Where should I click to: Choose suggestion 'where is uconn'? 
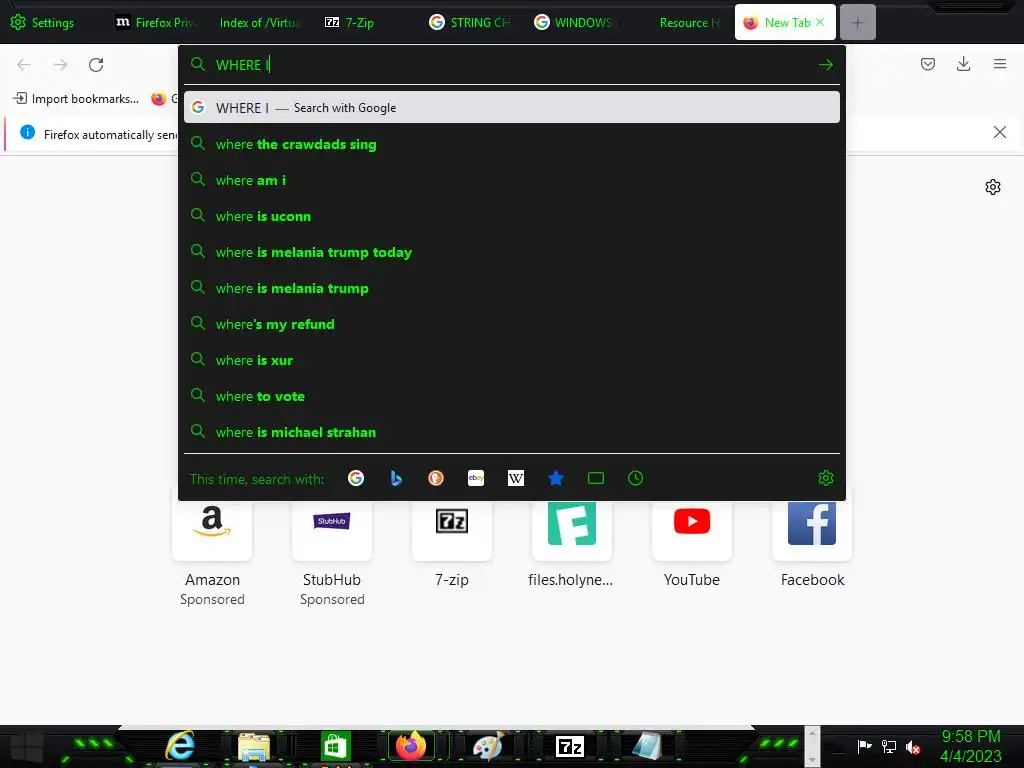[511, 216]
